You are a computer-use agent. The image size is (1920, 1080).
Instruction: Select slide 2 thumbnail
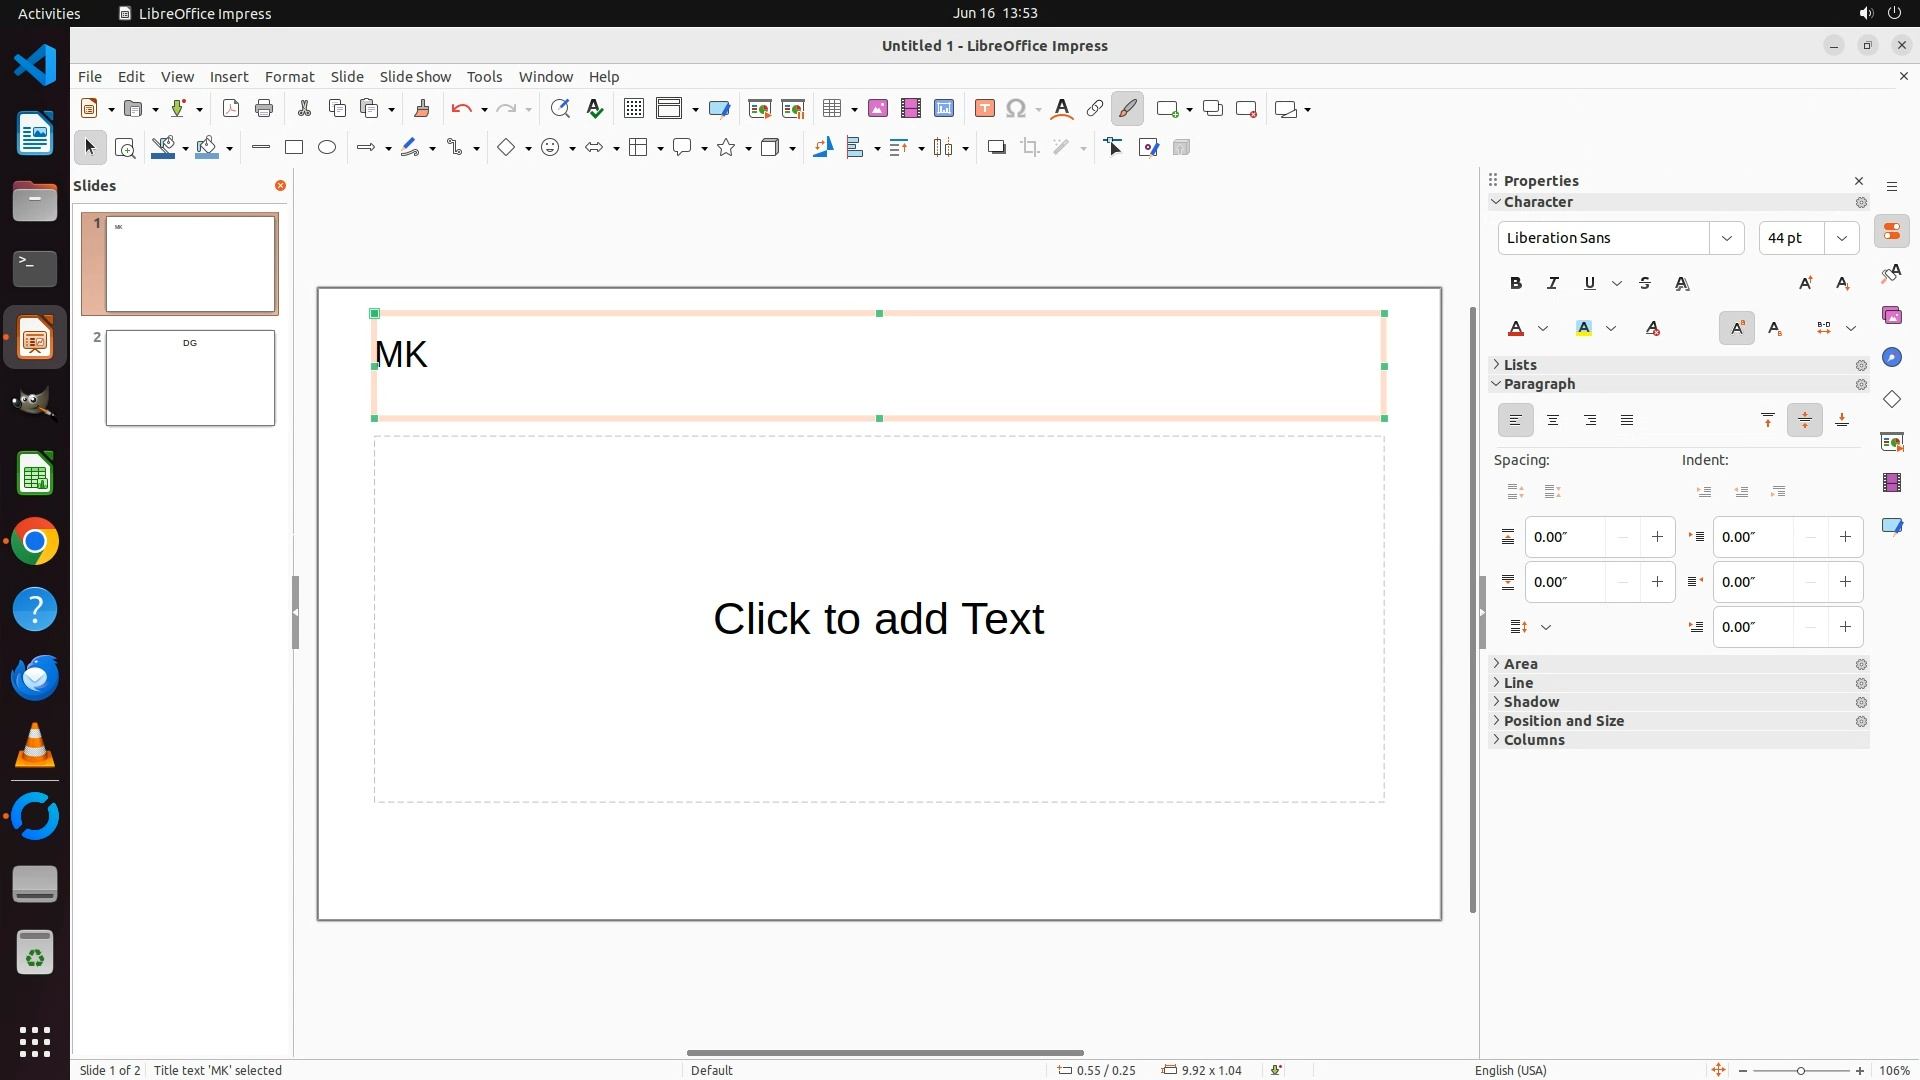tap(190, 378)
